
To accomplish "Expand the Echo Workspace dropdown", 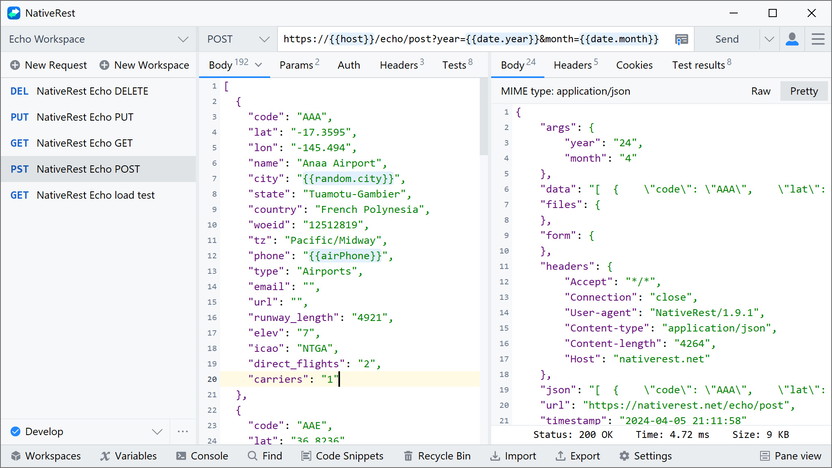I will point(183,39).
